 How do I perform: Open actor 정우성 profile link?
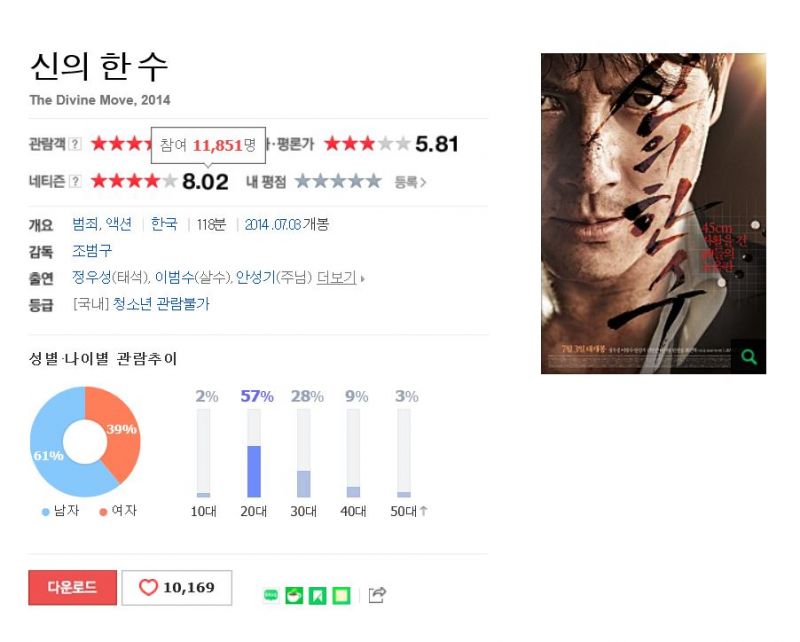[92, 277]
